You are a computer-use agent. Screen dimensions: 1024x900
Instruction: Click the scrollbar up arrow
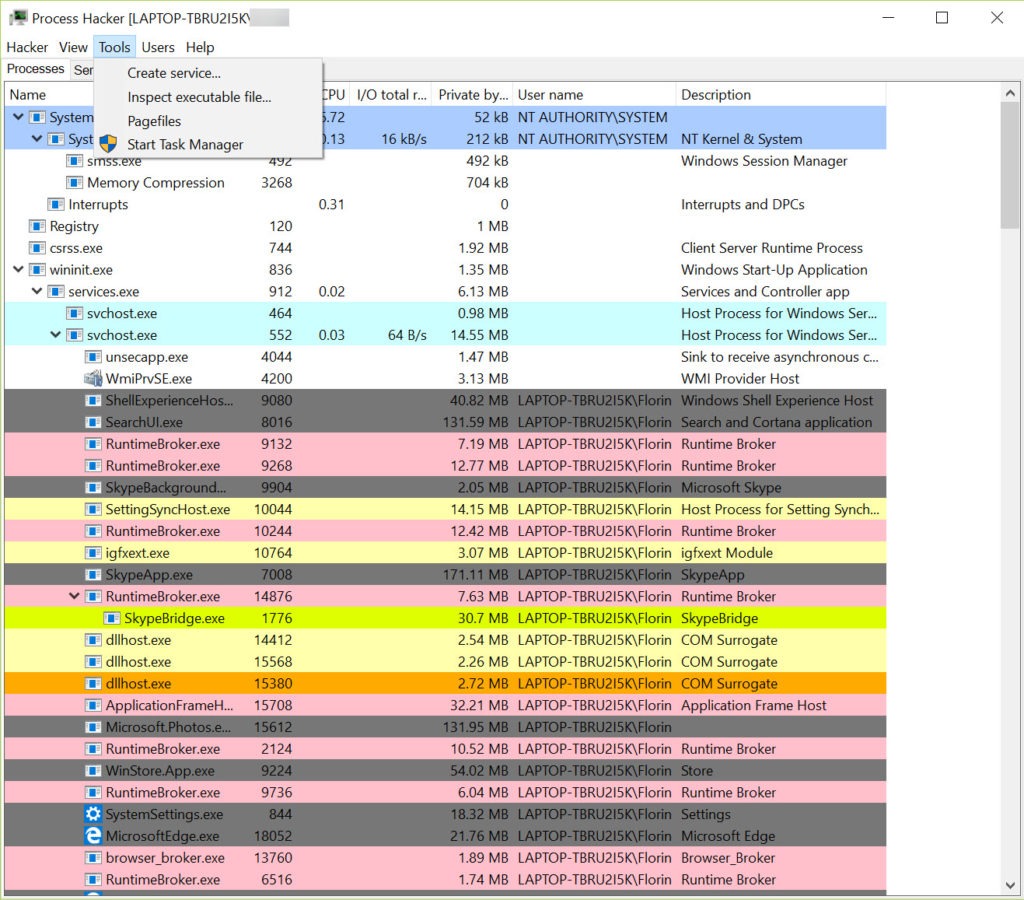(1010, 93)
